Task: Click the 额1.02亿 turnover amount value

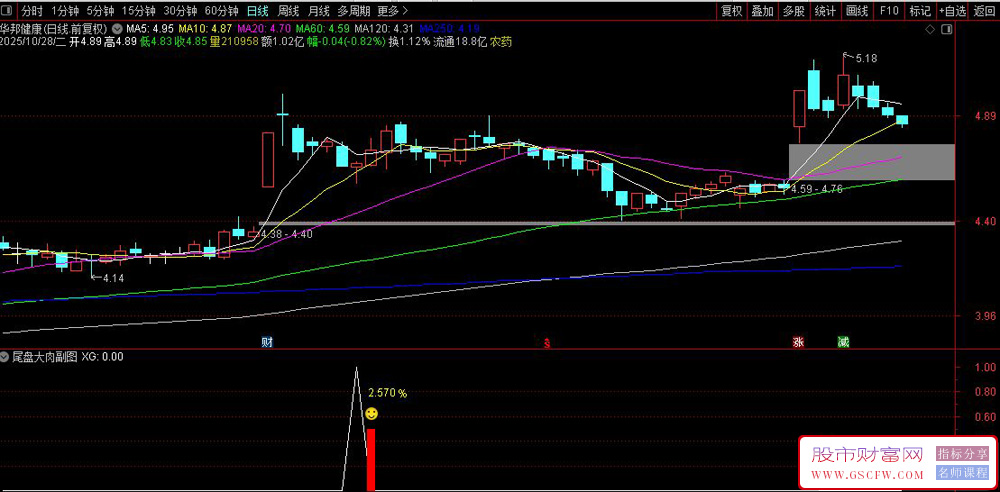Action: pyautogui.click(x=281, y=41)
